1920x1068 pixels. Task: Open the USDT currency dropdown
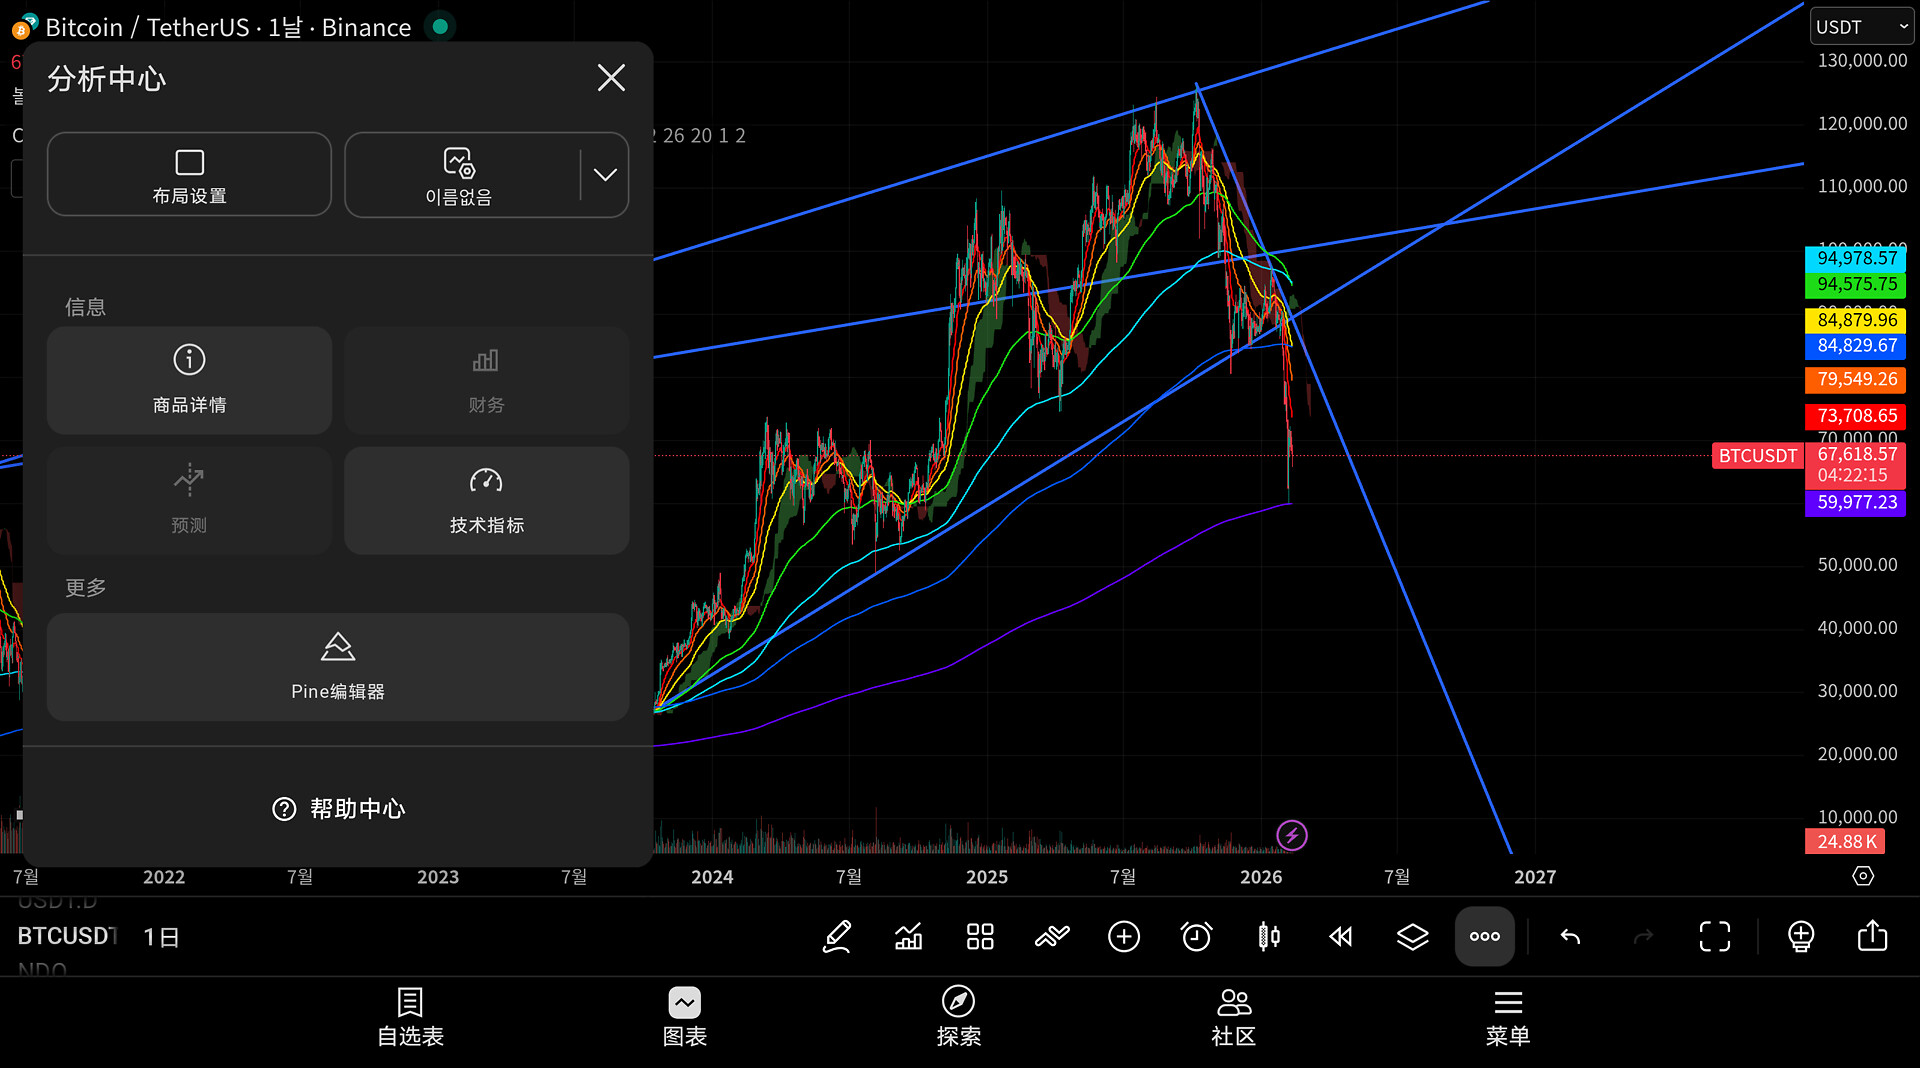tap(1862, 27)
